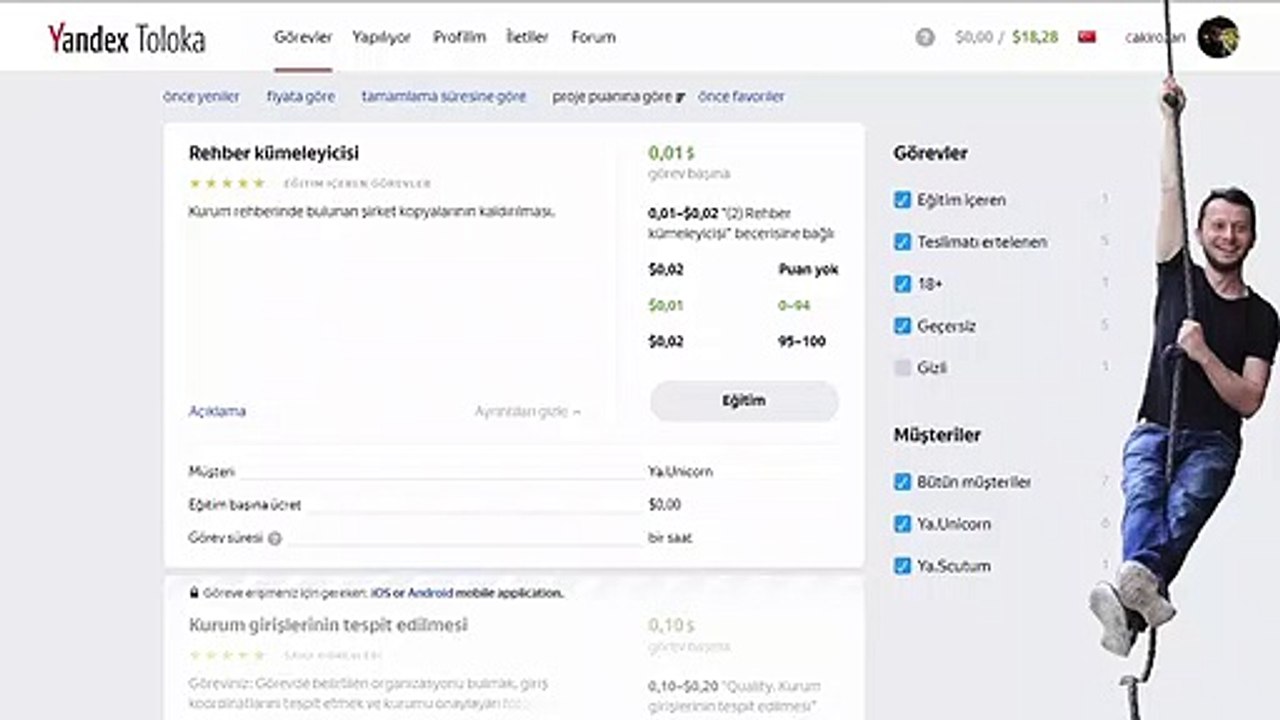Click the 'bir saat' task duration value

coord(669,538)
